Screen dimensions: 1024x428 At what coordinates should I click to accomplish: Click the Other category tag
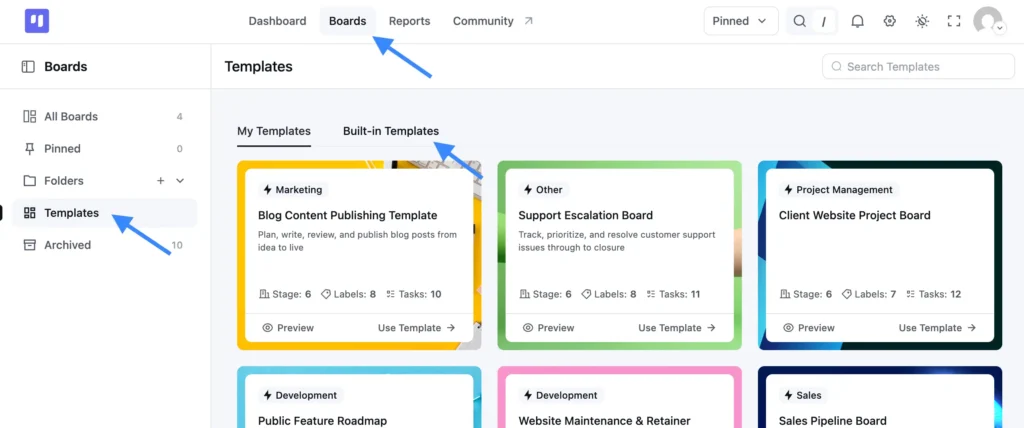click(x=543, y=190)
